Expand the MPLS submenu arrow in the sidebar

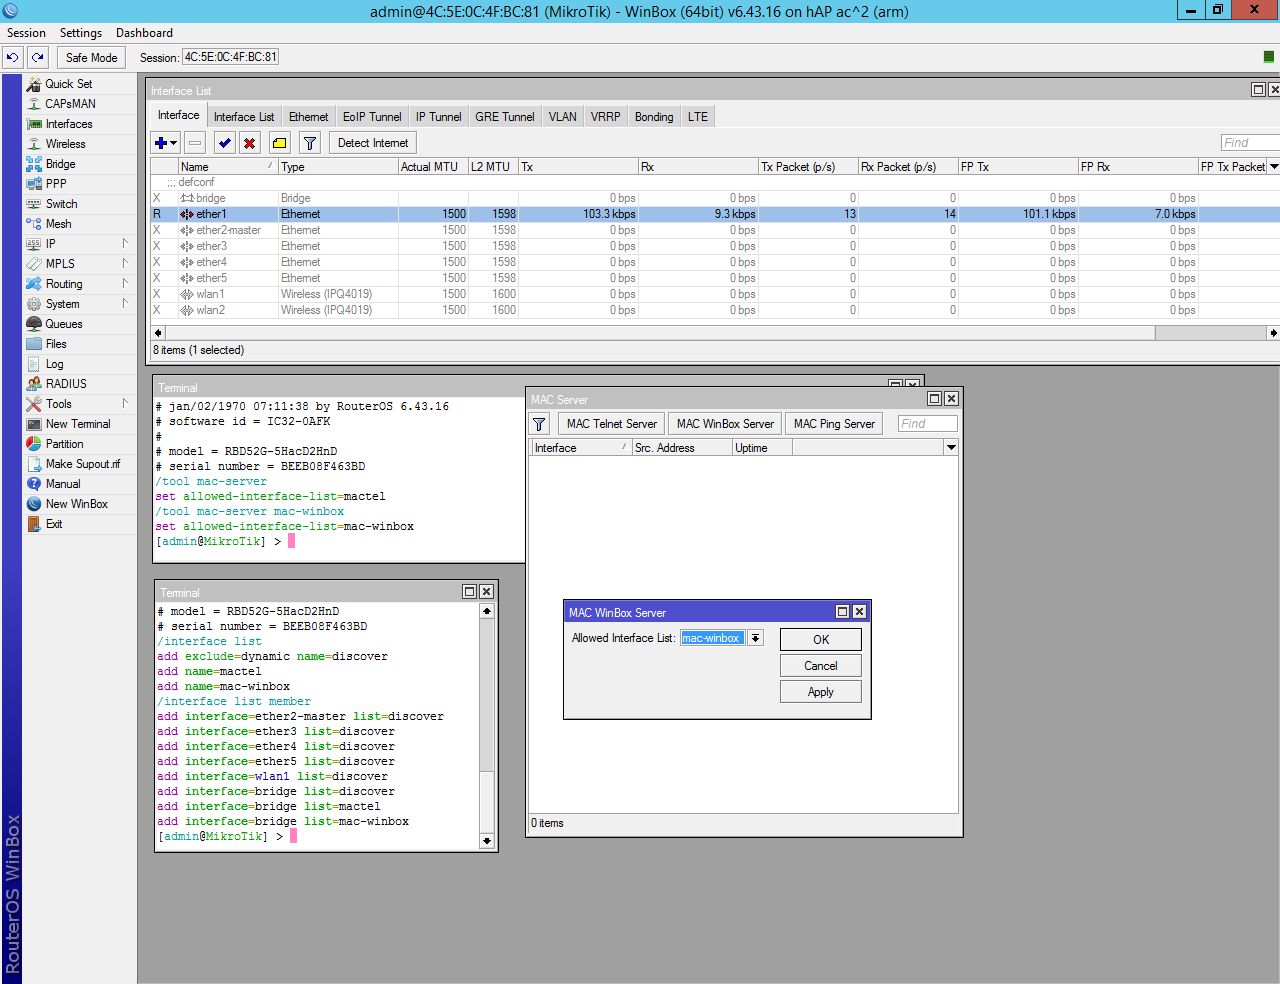pyautogui.click(x=125, y=263)
